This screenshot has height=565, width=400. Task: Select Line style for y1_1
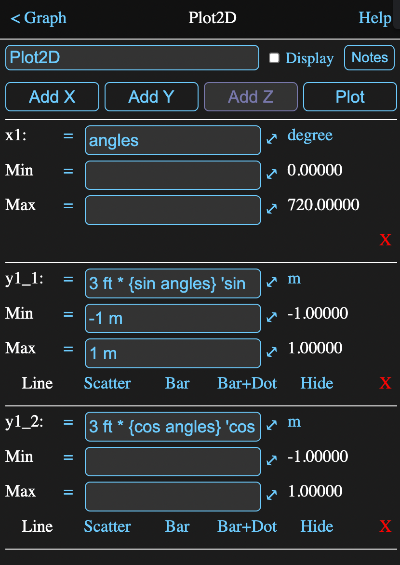pos(37,383)
